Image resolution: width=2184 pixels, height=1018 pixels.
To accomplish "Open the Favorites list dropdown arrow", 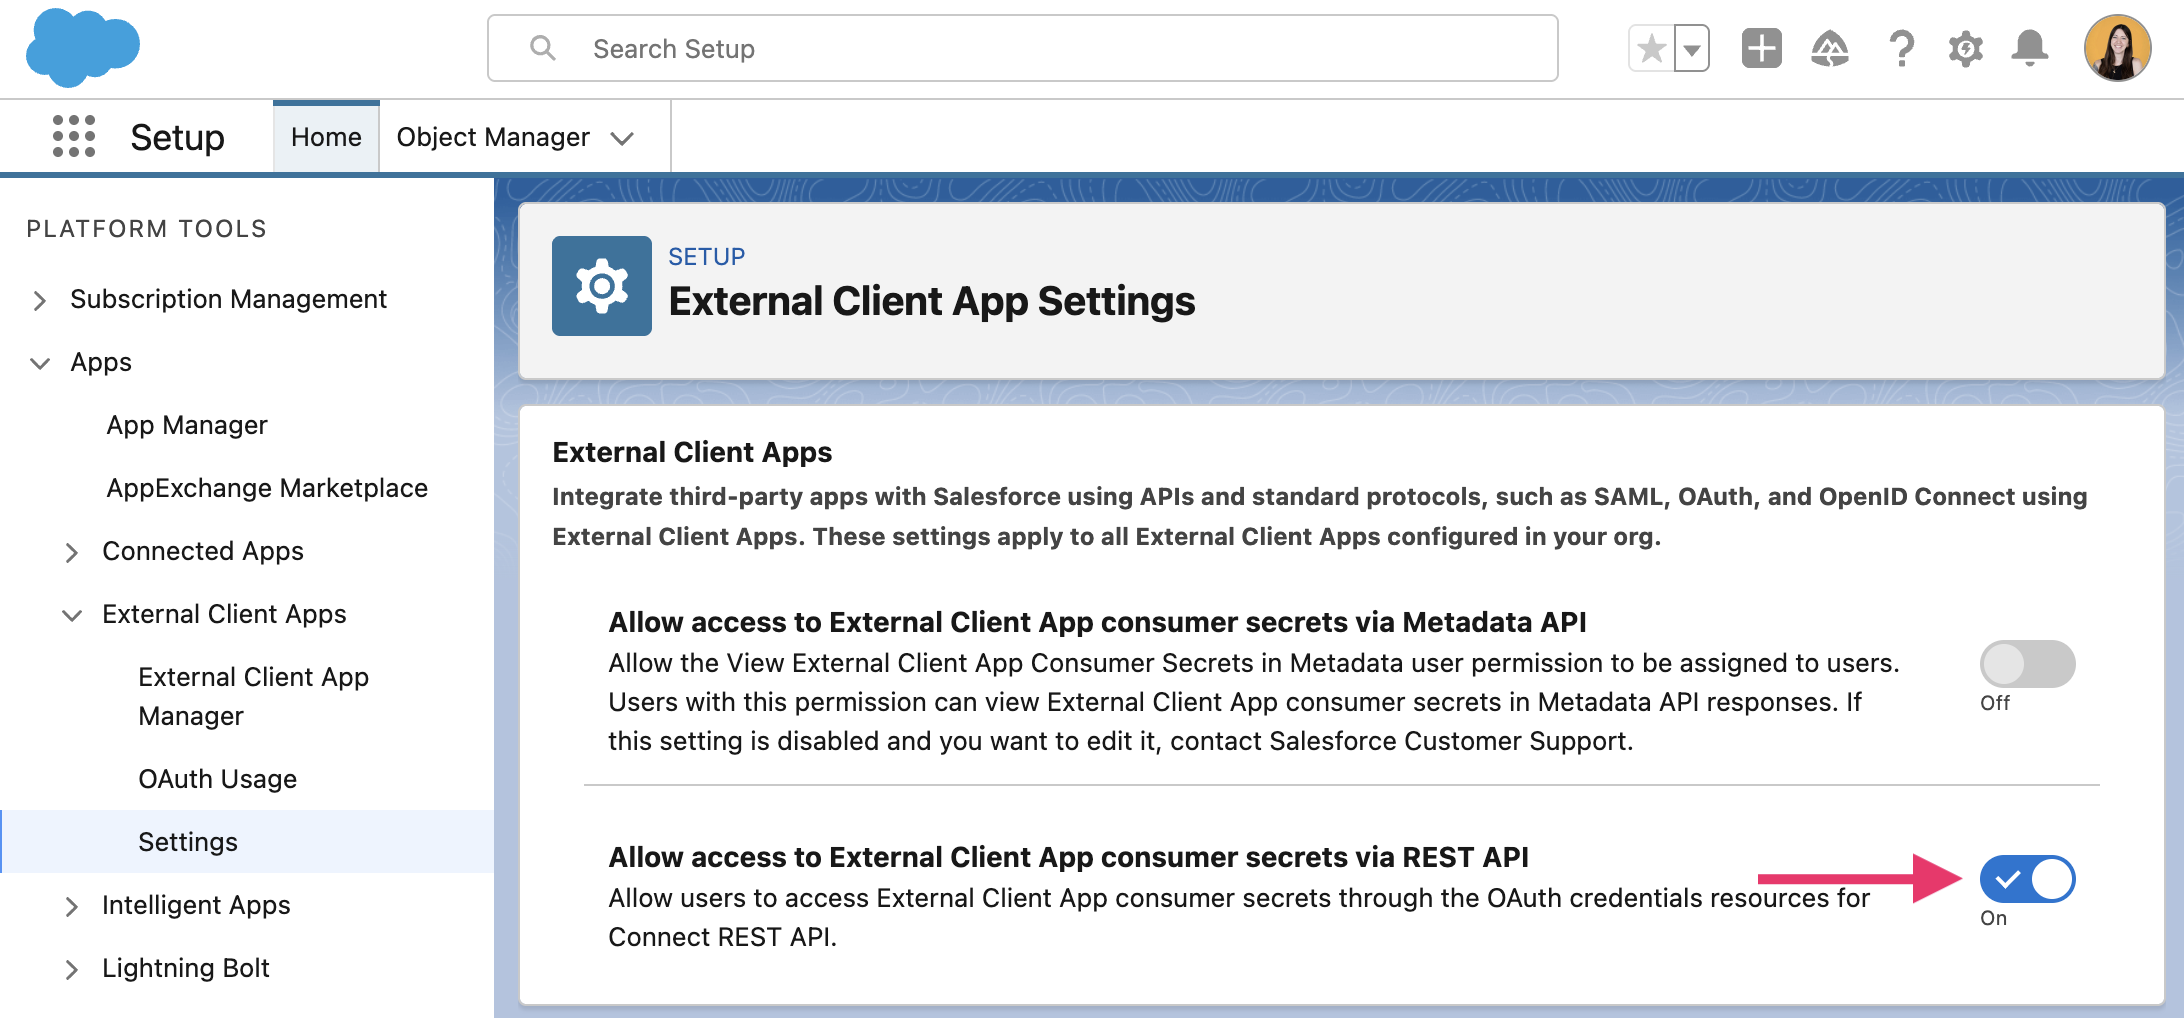I will pyautogui.click(x=1692, y=49).
